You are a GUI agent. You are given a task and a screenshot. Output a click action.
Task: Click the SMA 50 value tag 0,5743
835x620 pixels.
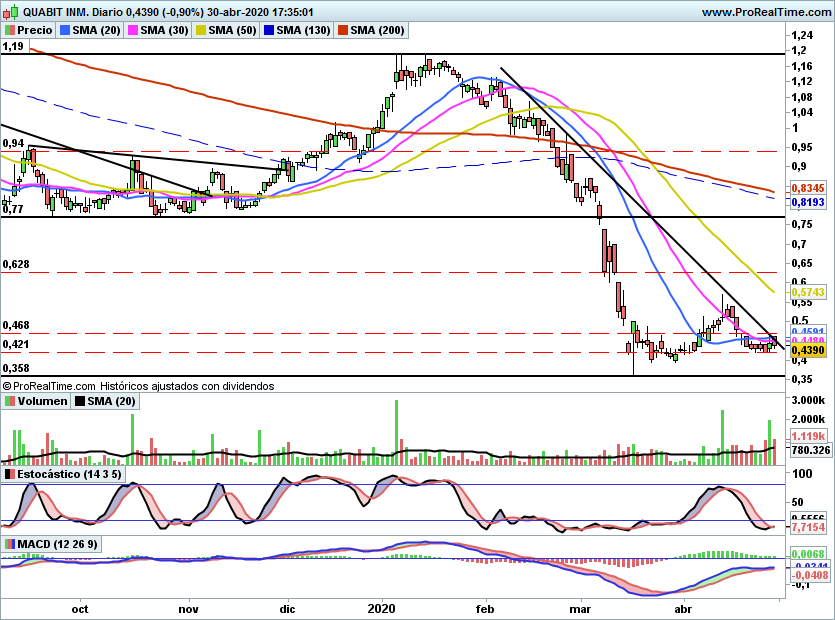pos(807,292)
